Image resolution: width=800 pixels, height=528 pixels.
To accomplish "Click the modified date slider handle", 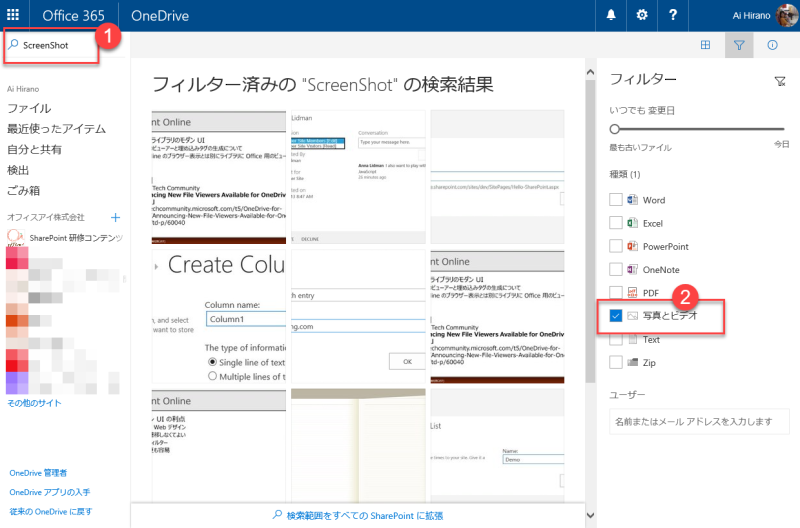I will click(x=615, y=129).
